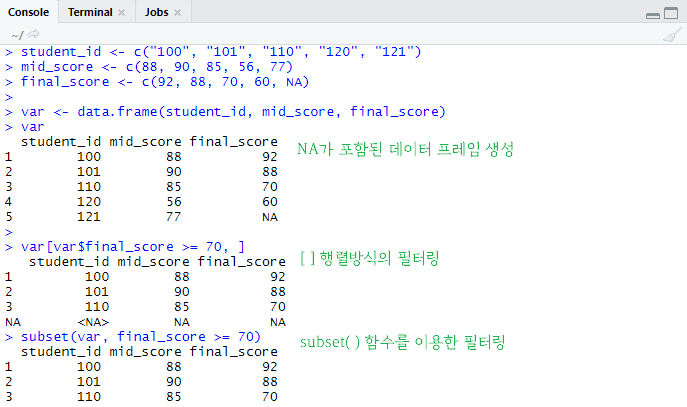Image resolution: width=687 pixels, height=407 pixels.
Task: Click the subset(var, final_score >= 70) command
Action: (x=141, y=337)
